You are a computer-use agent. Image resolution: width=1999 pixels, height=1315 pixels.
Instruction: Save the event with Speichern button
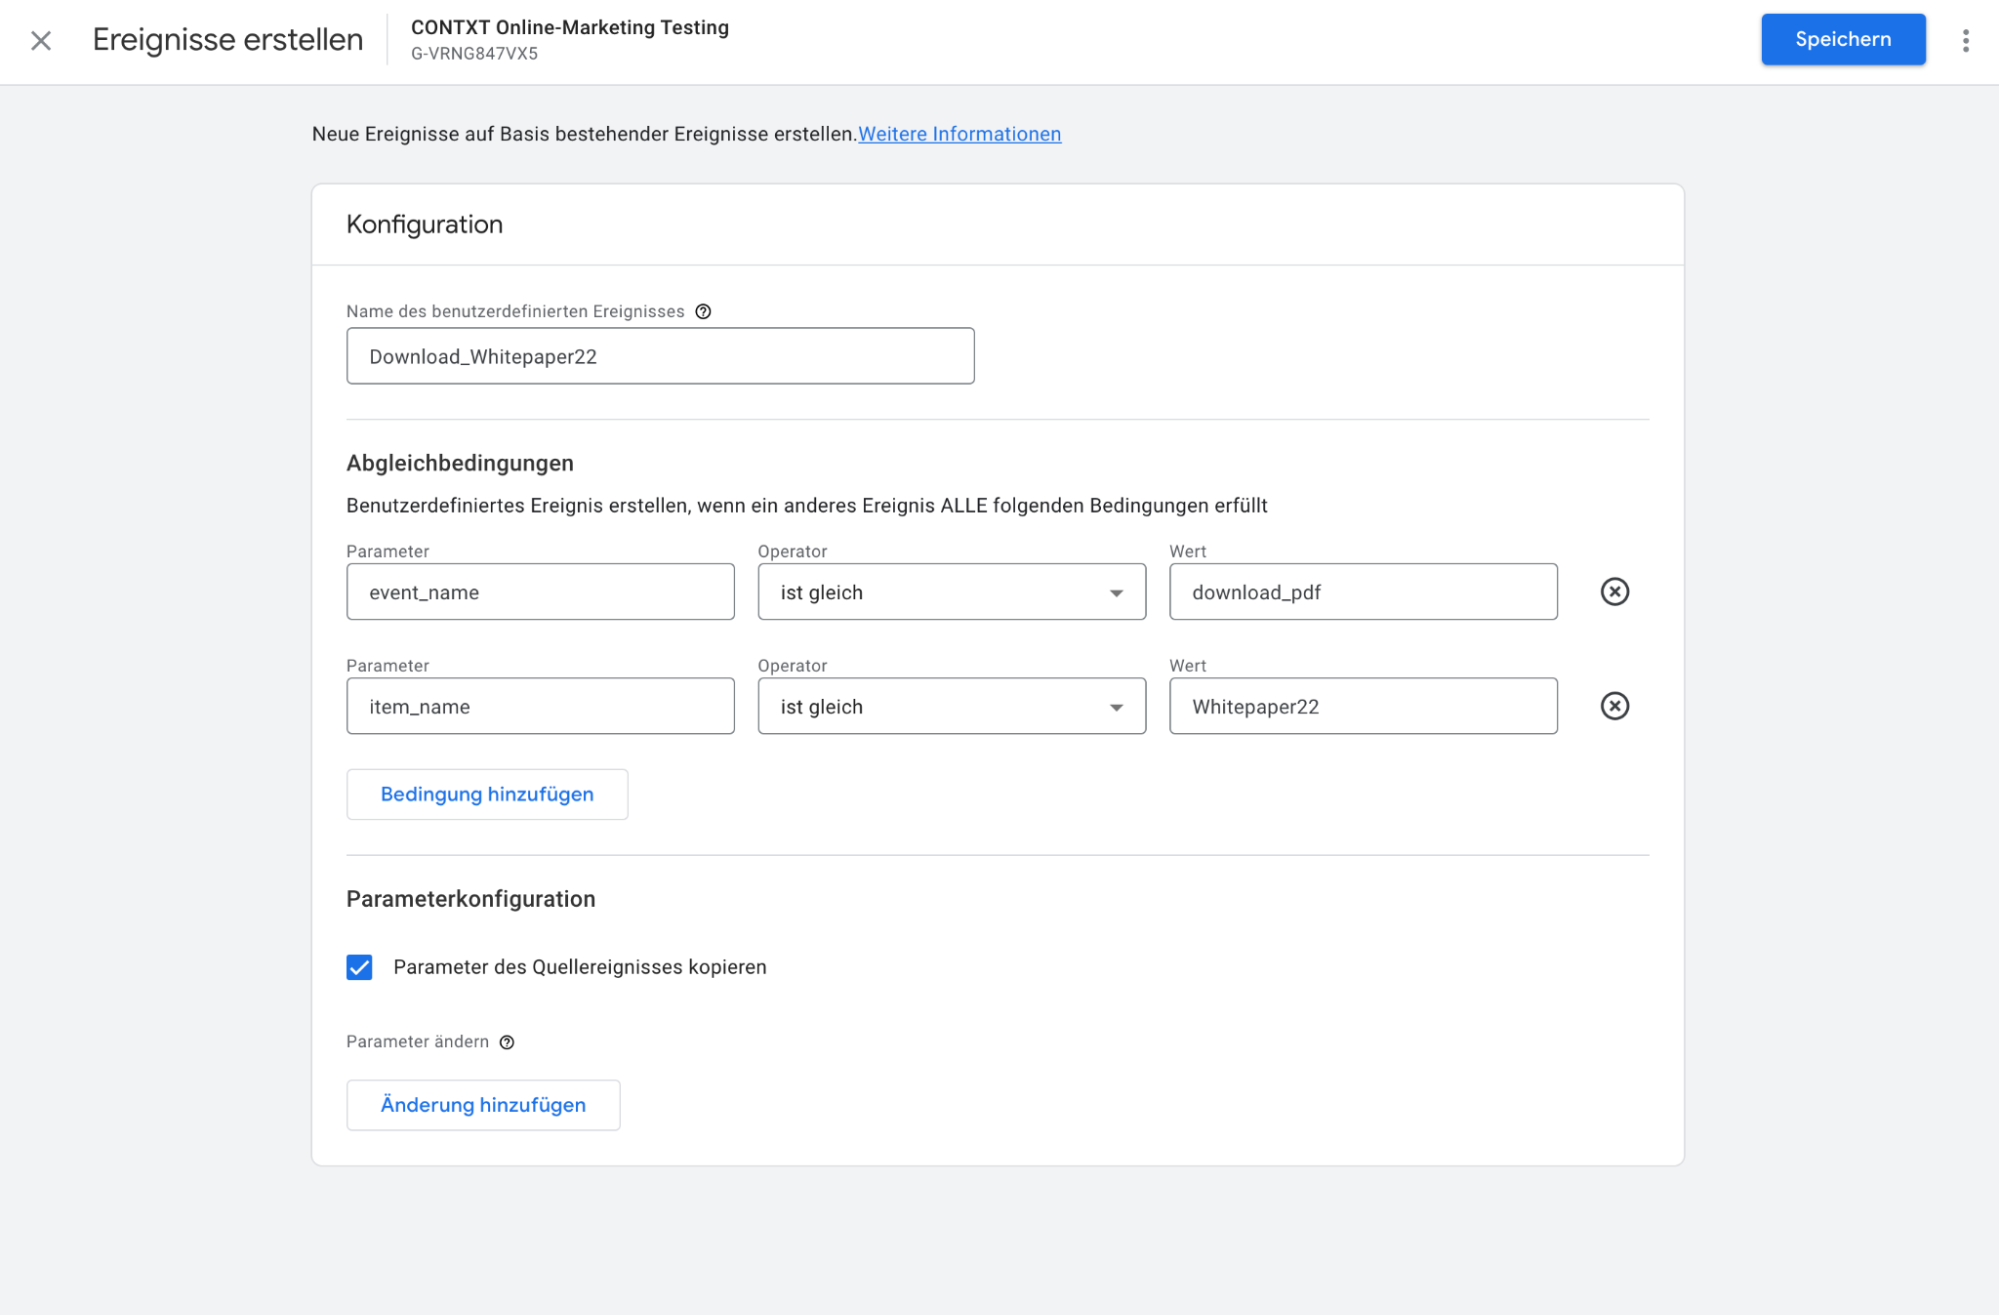pyautogui.click(x=1843, y=39)
